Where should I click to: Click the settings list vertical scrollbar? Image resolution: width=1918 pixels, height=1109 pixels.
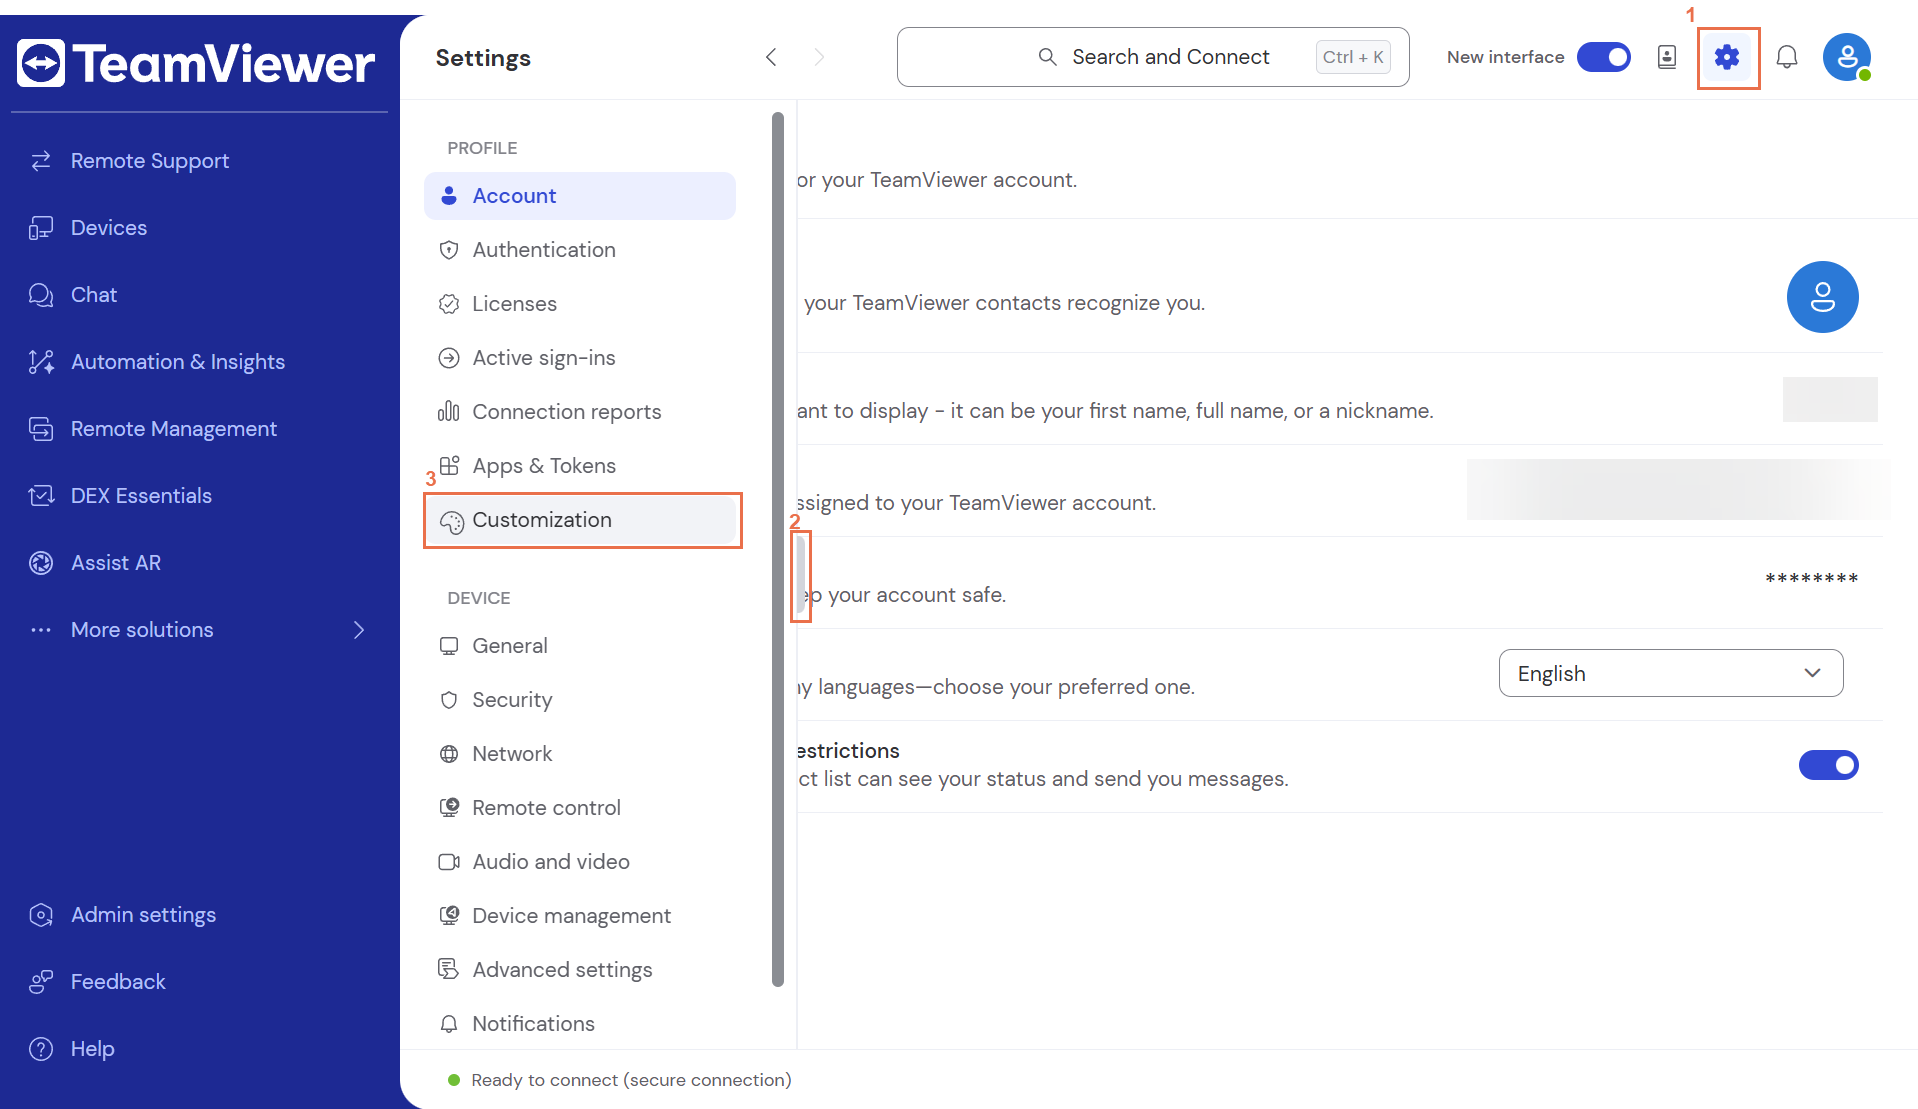coord(778,549)
